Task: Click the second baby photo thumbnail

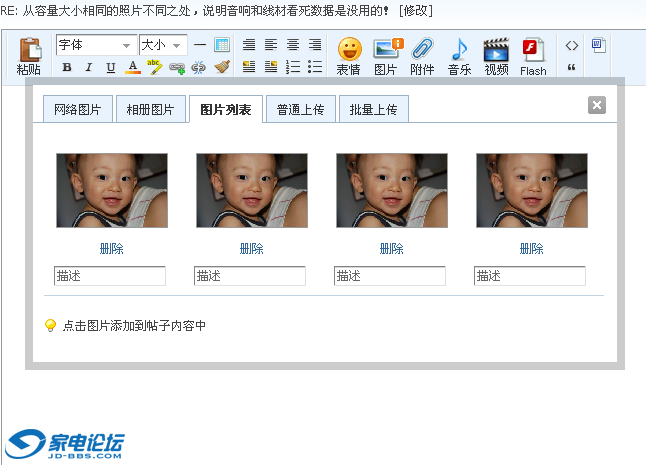Action: coord(252,190)
